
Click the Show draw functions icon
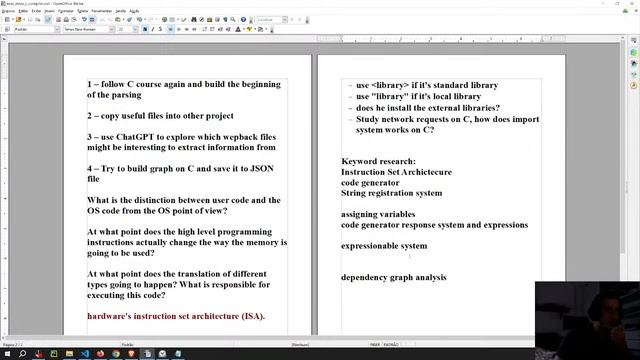click(184, 20)
